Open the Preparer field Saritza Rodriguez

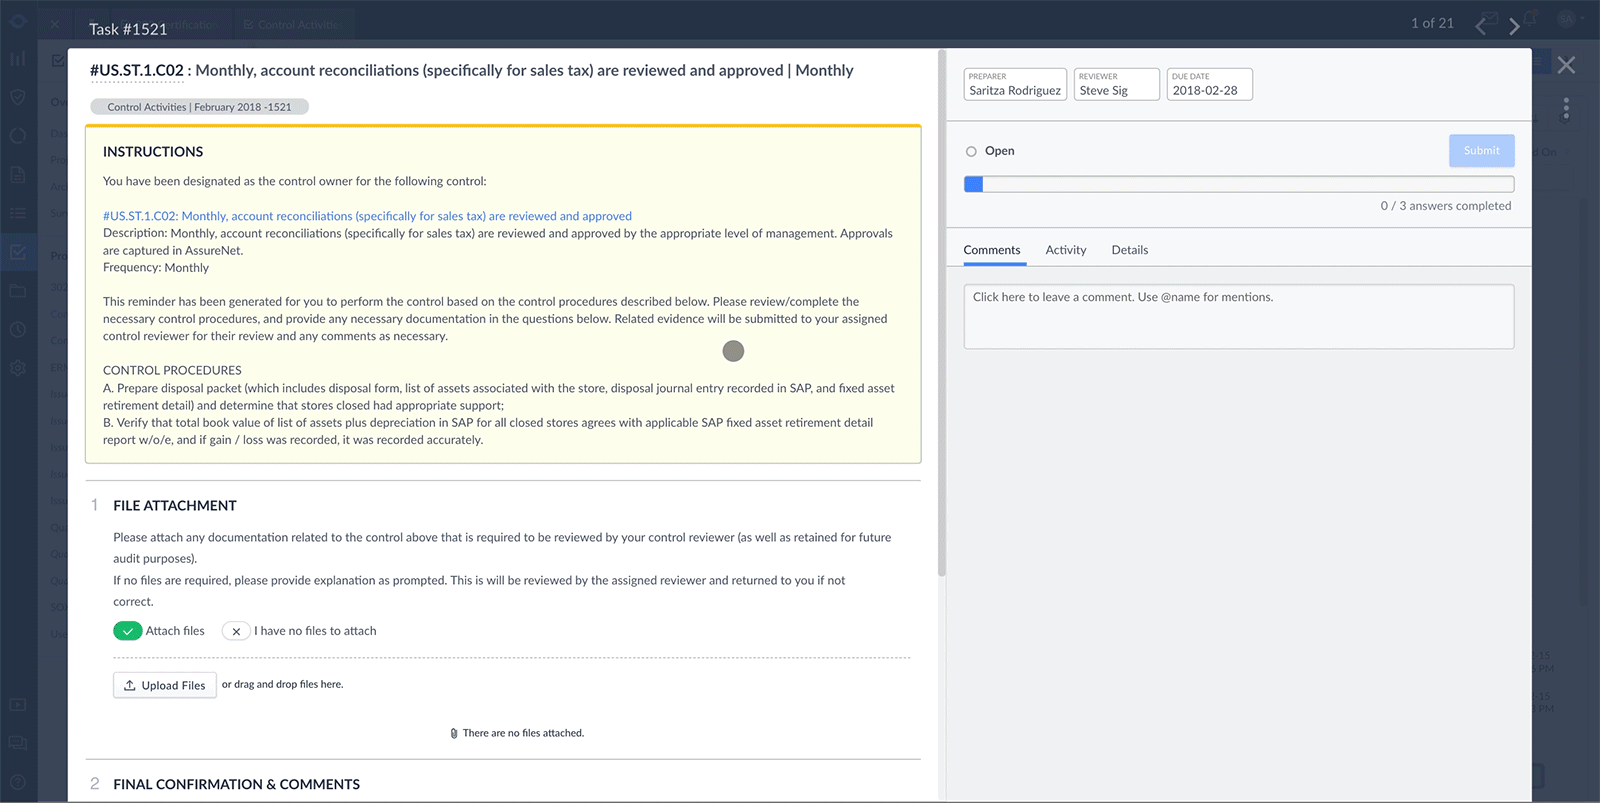click(x=1015, y=85)
